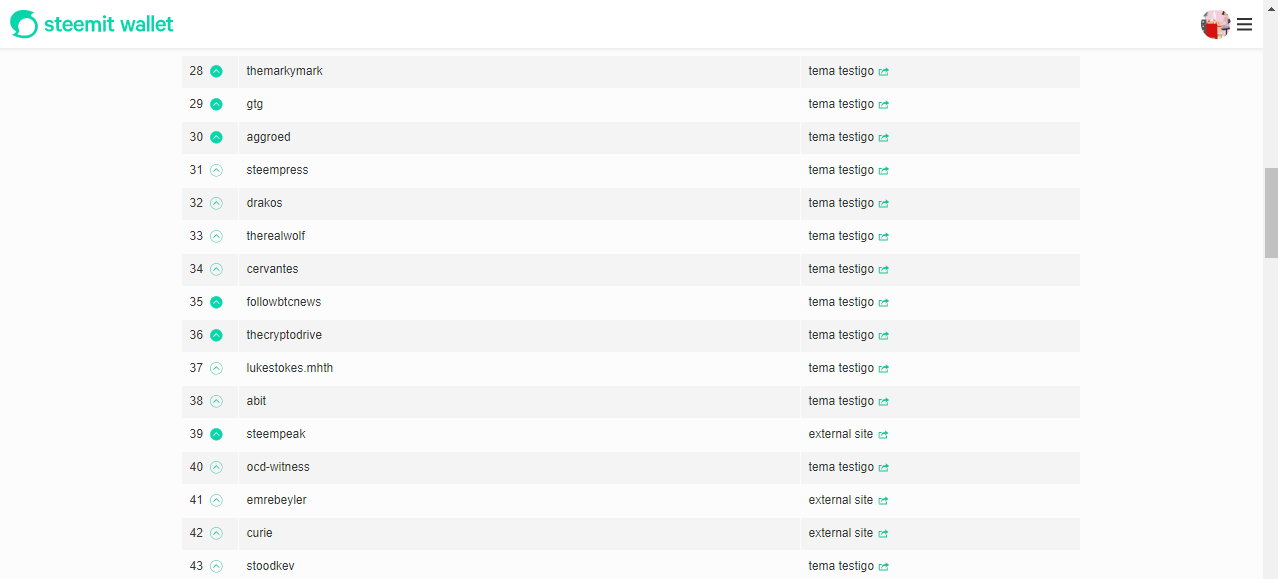The width and height of the screenshot is (1278, 579).
Task: Open cervantes account link
Action: pos(272,269)
